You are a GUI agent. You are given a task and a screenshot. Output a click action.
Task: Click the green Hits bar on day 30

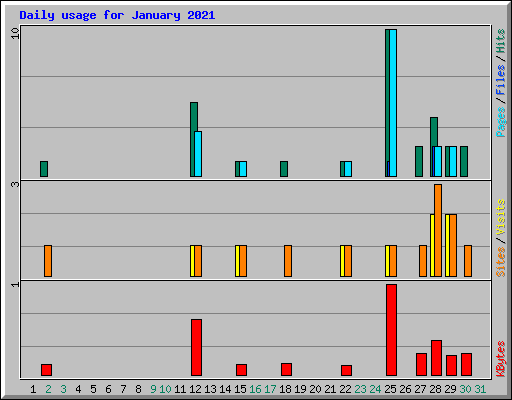point(464,161)
